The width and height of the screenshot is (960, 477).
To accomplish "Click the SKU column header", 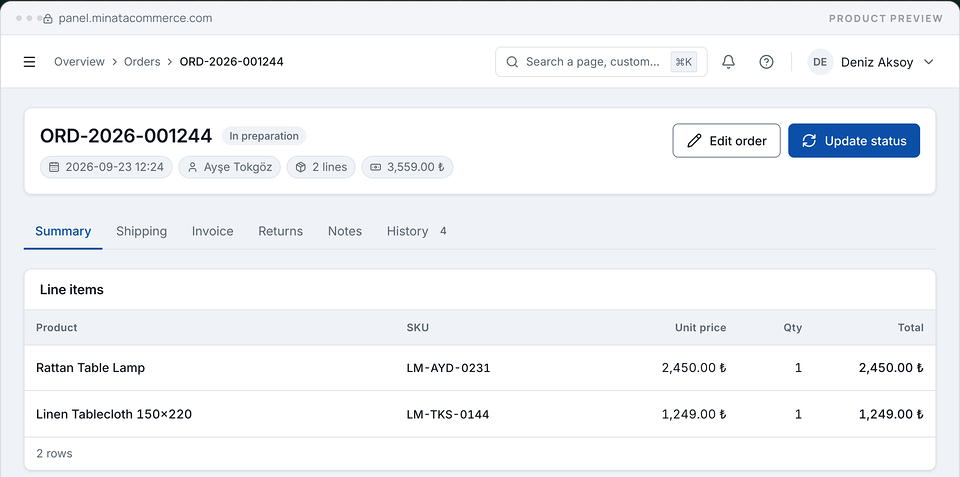I will click(x=418, y=328).
